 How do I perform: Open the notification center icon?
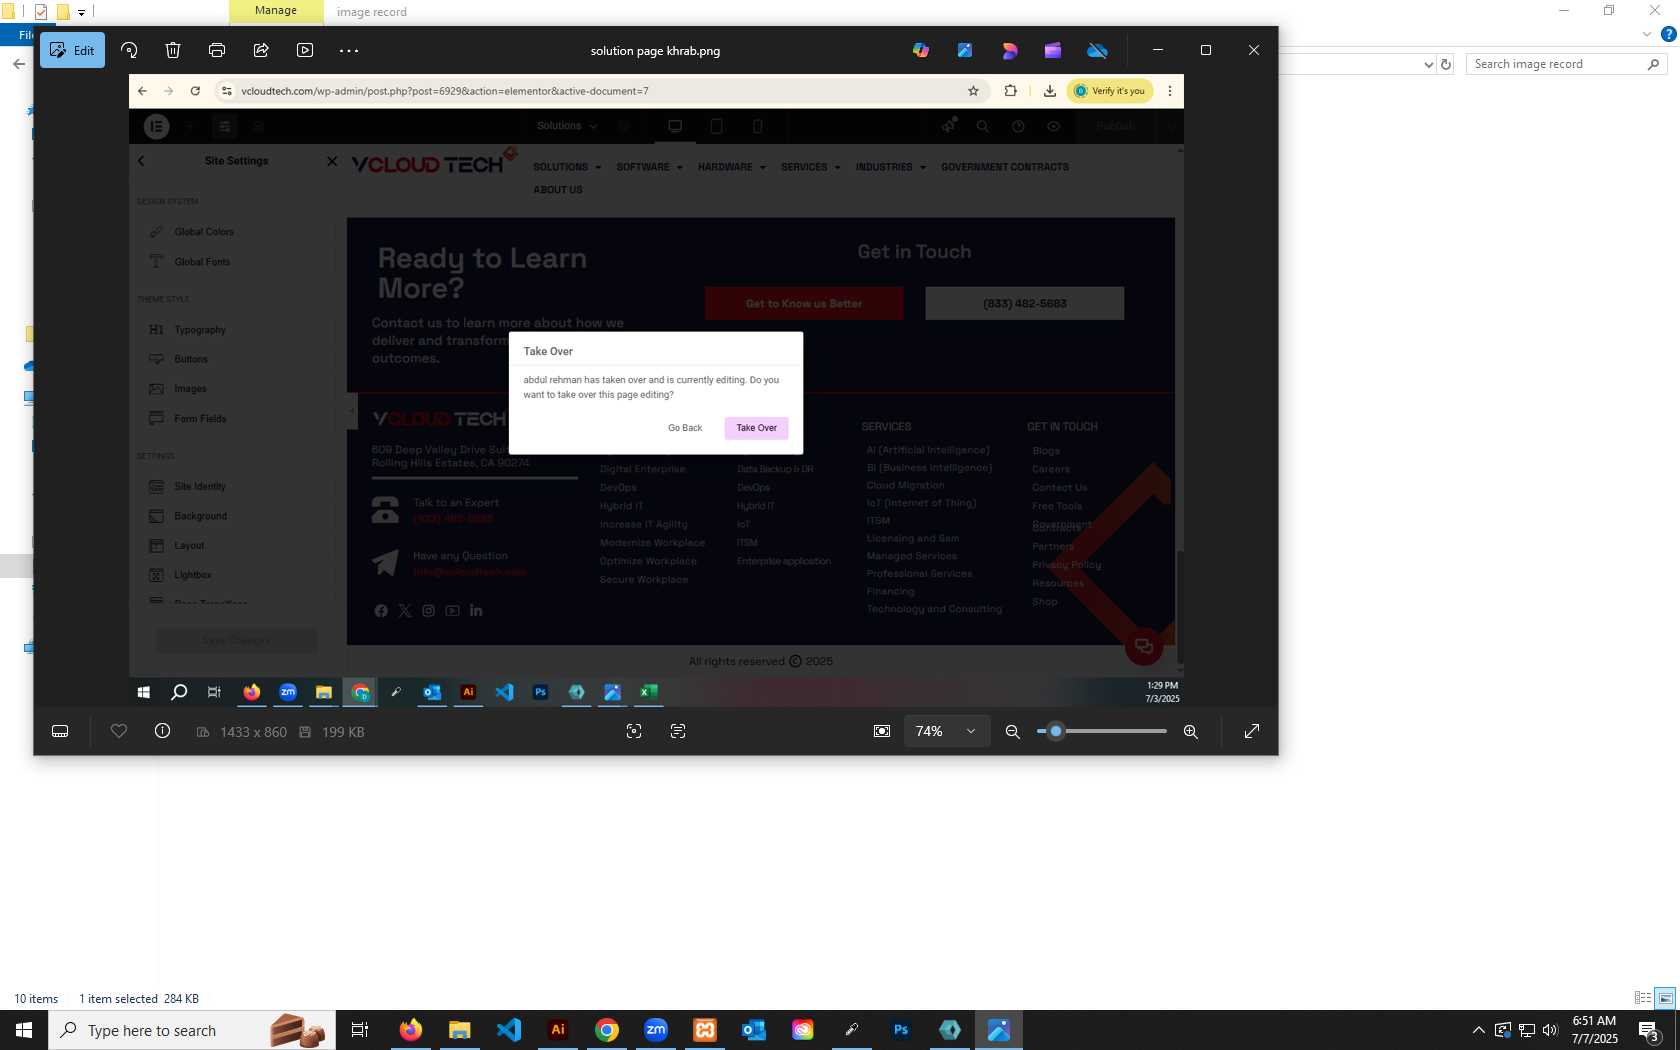point(1649,1030)
